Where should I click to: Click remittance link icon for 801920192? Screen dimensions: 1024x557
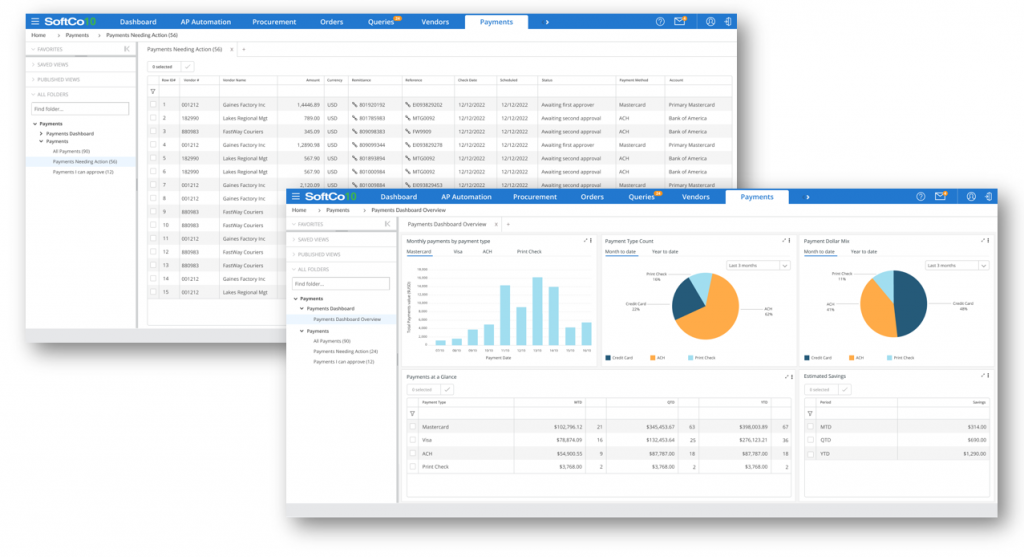tap(355, 104)
